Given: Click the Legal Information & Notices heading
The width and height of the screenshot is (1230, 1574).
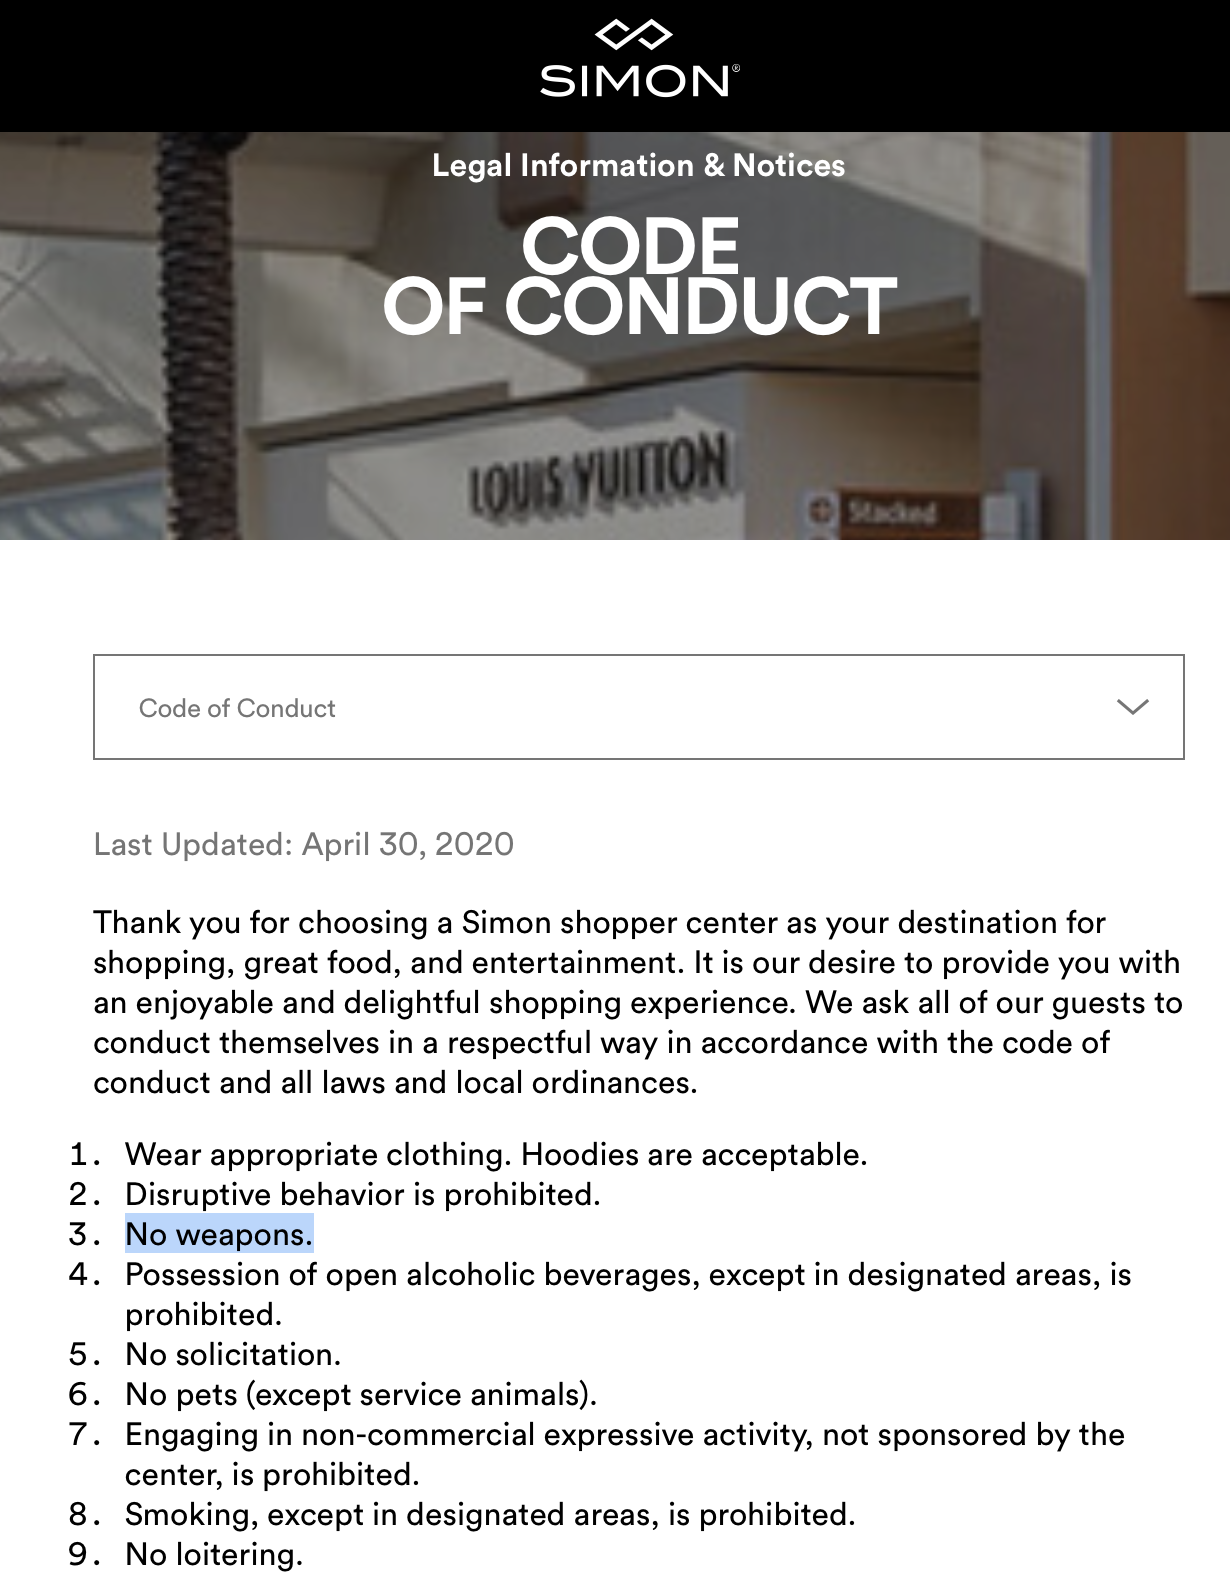Looking at the screenshot, I should (638, 165).
